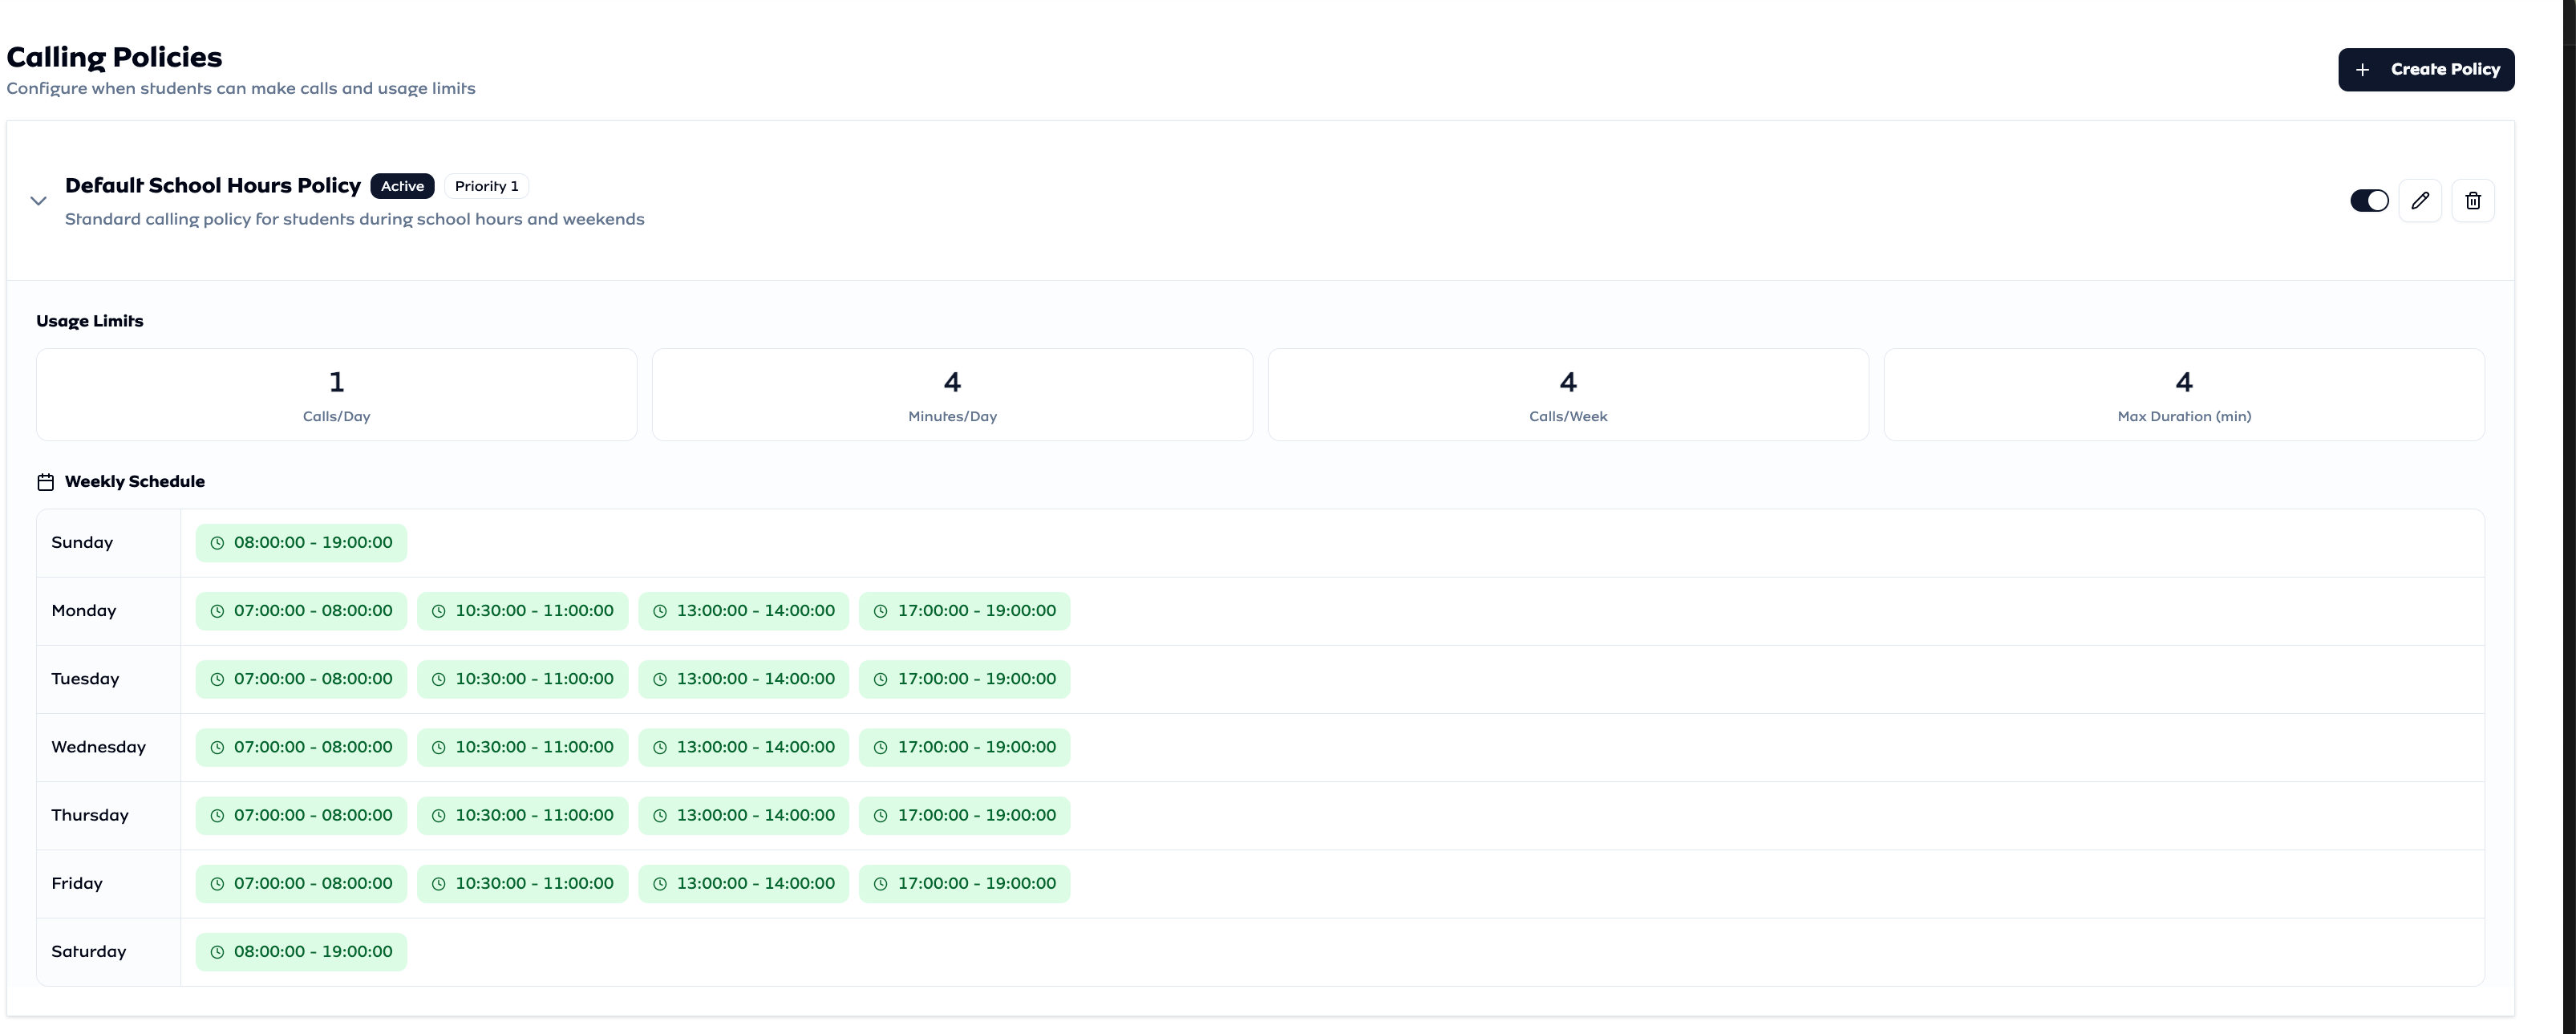
Task: Click the Weekly Schedule calendar icon
Action: tap(45, 482)
